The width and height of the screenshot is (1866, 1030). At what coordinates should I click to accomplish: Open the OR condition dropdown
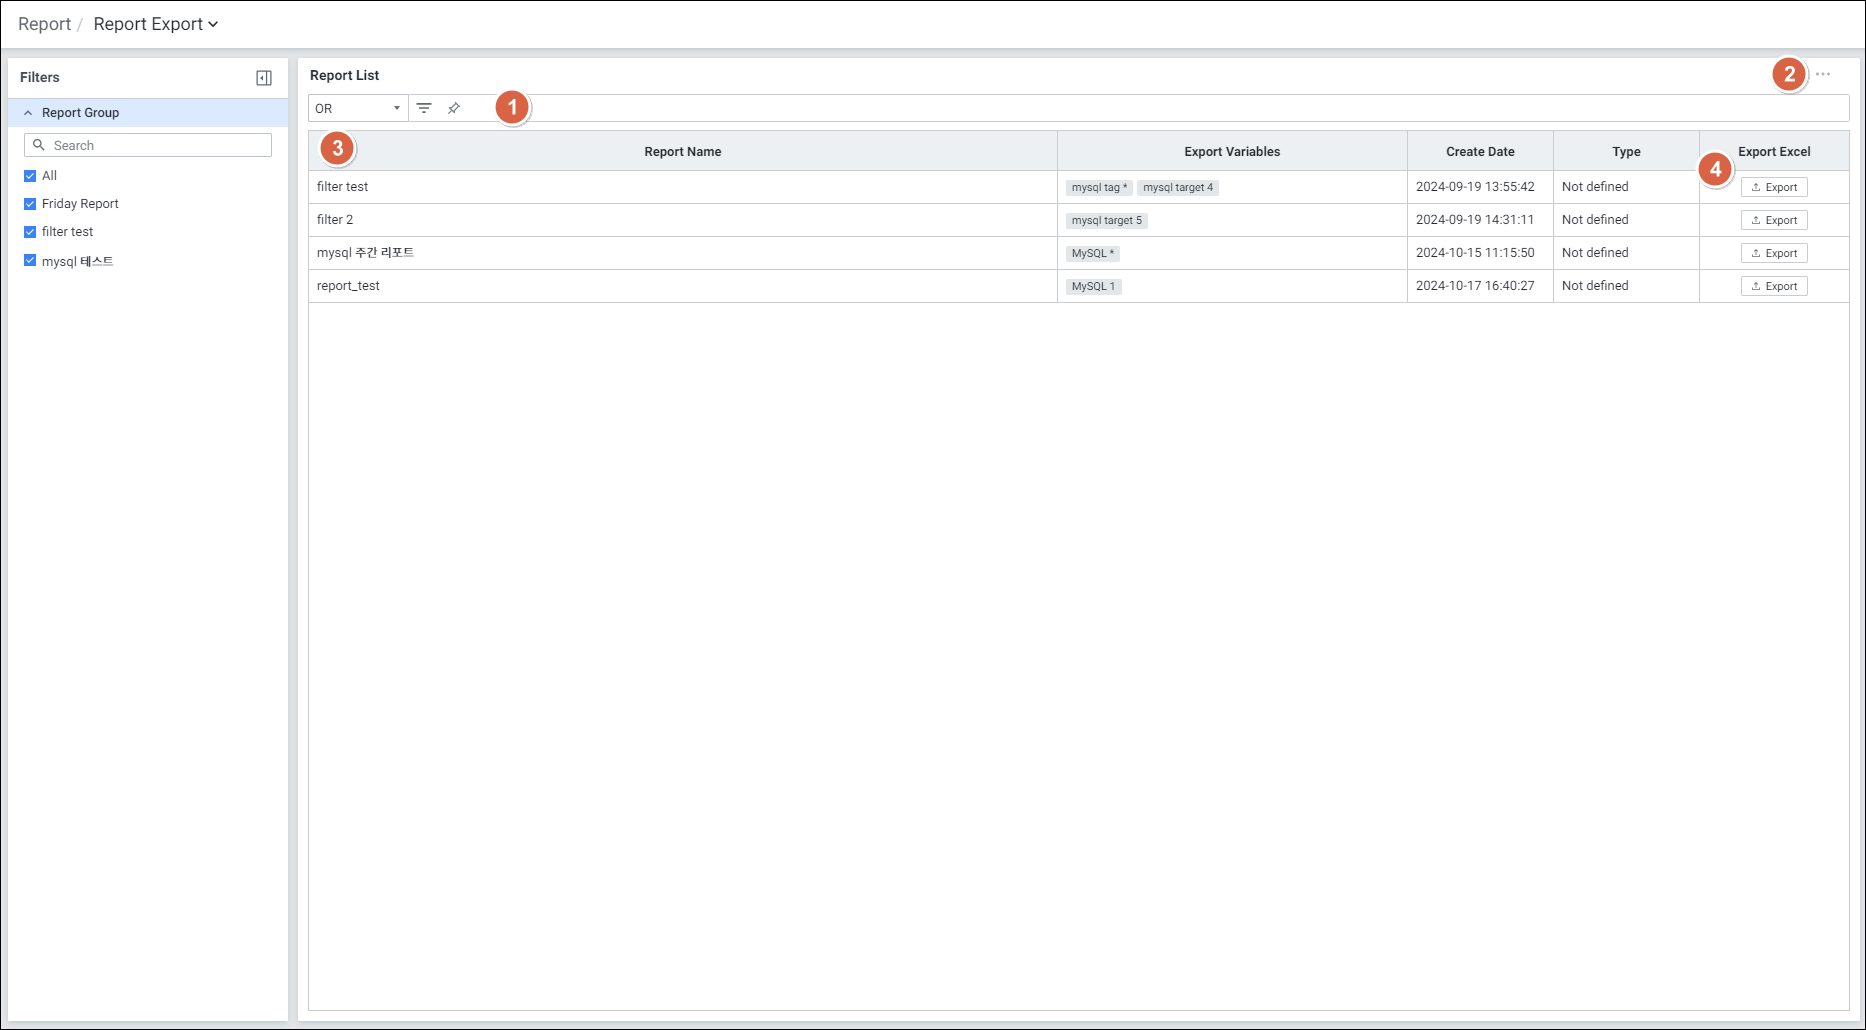tap(358, 108)
